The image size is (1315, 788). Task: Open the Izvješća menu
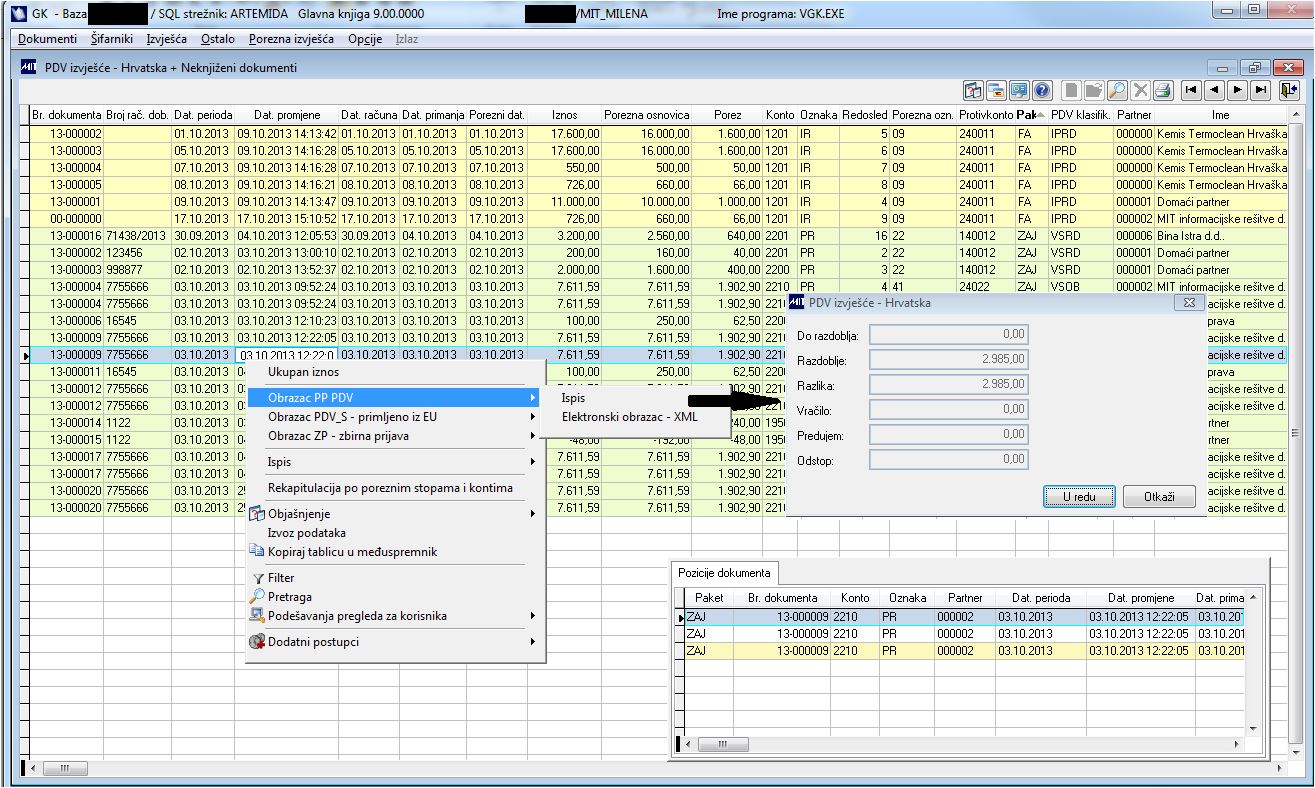[x=166, y=39]
